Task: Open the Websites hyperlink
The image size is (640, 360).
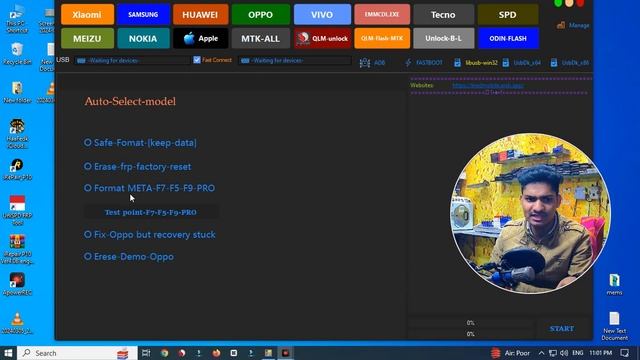Action: click(488, 86)
